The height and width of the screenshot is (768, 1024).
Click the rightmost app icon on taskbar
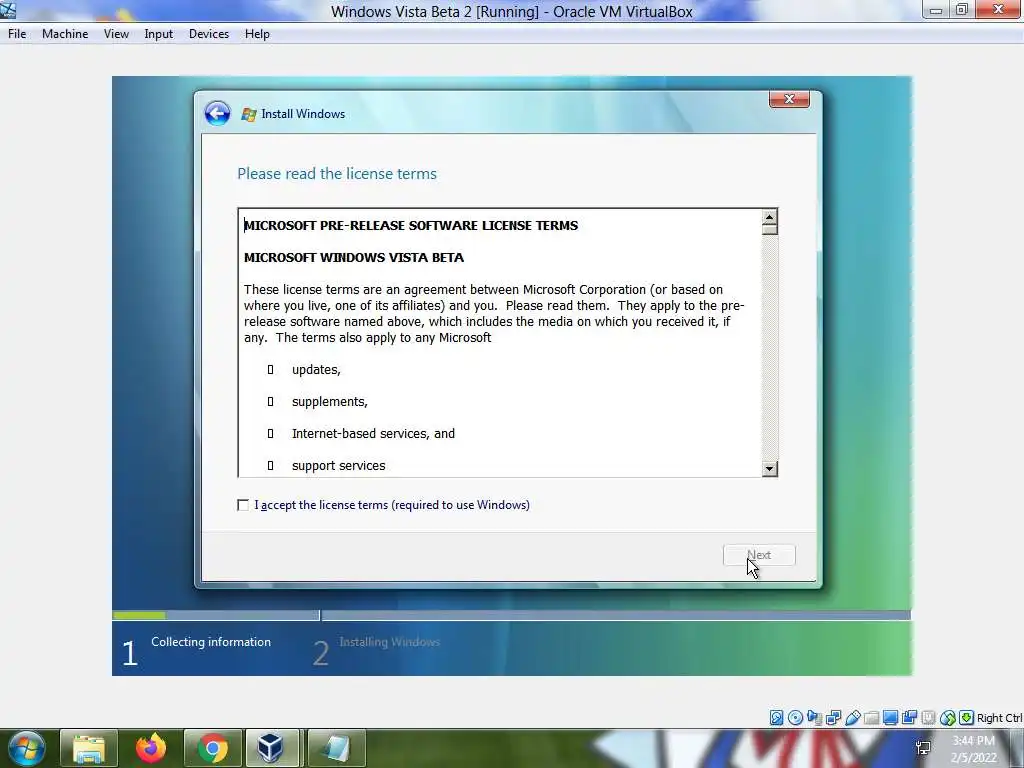336,748
